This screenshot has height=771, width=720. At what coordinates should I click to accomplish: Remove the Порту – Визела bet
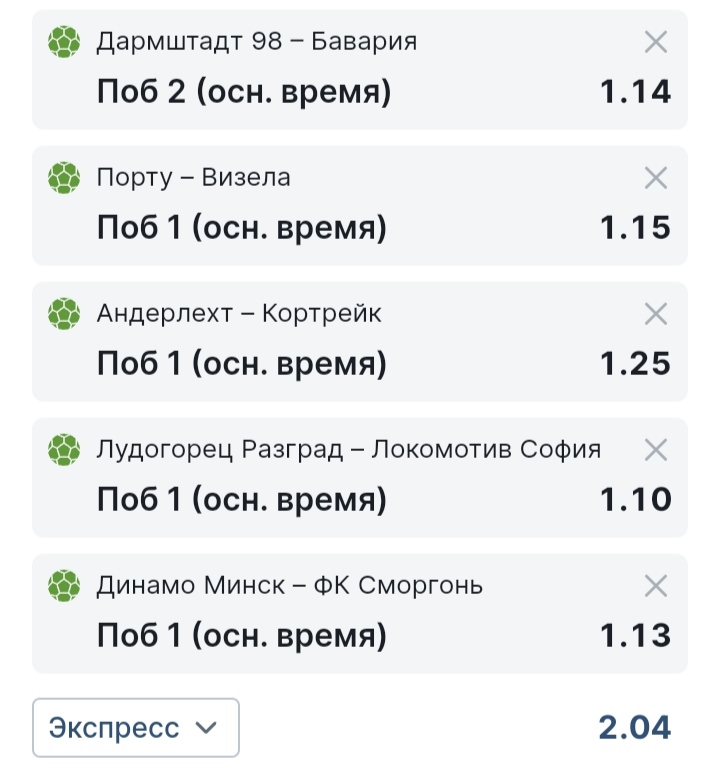pyautogui.click(x=656, y=178)
